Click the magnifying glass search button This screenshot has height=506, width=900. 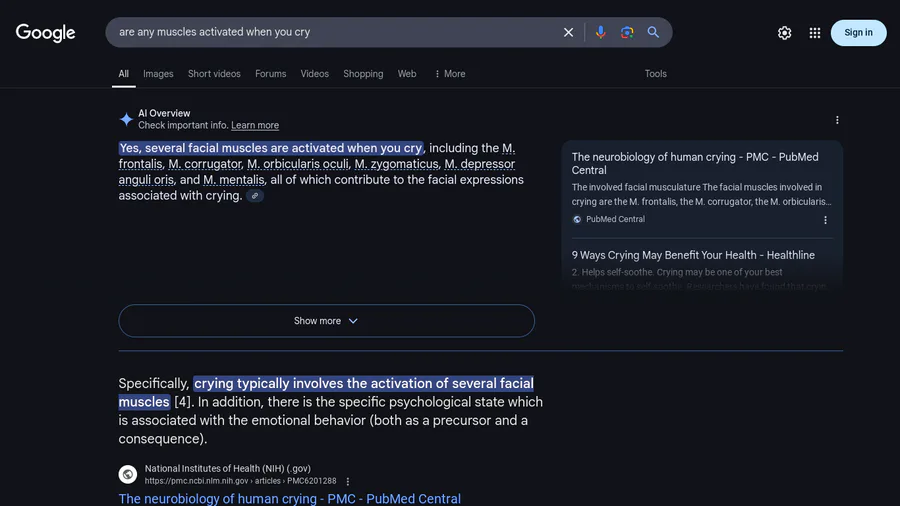(x=653, y=32)
